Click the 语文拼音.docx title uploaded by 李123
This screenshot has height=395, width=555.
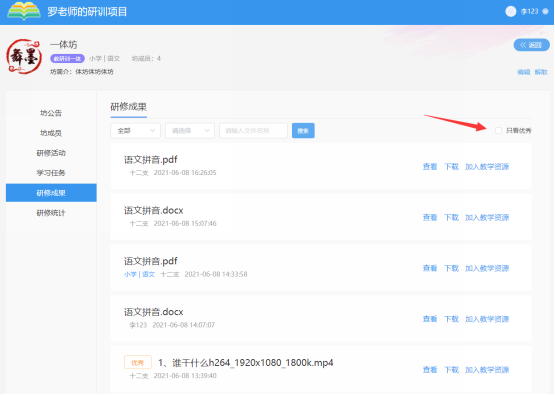click(x=154, y=312)
